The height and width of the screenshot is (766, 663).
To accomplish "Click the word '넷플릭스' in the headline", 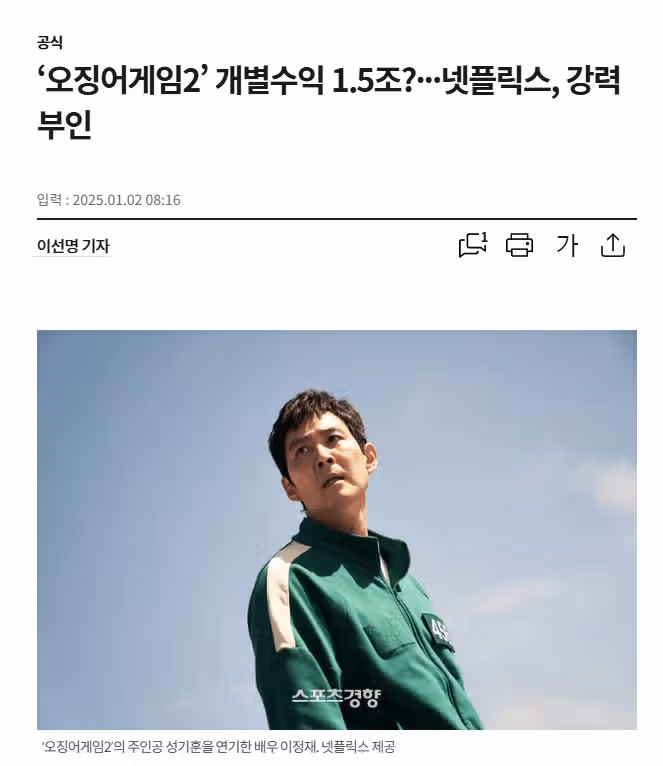I will point(500,80).
